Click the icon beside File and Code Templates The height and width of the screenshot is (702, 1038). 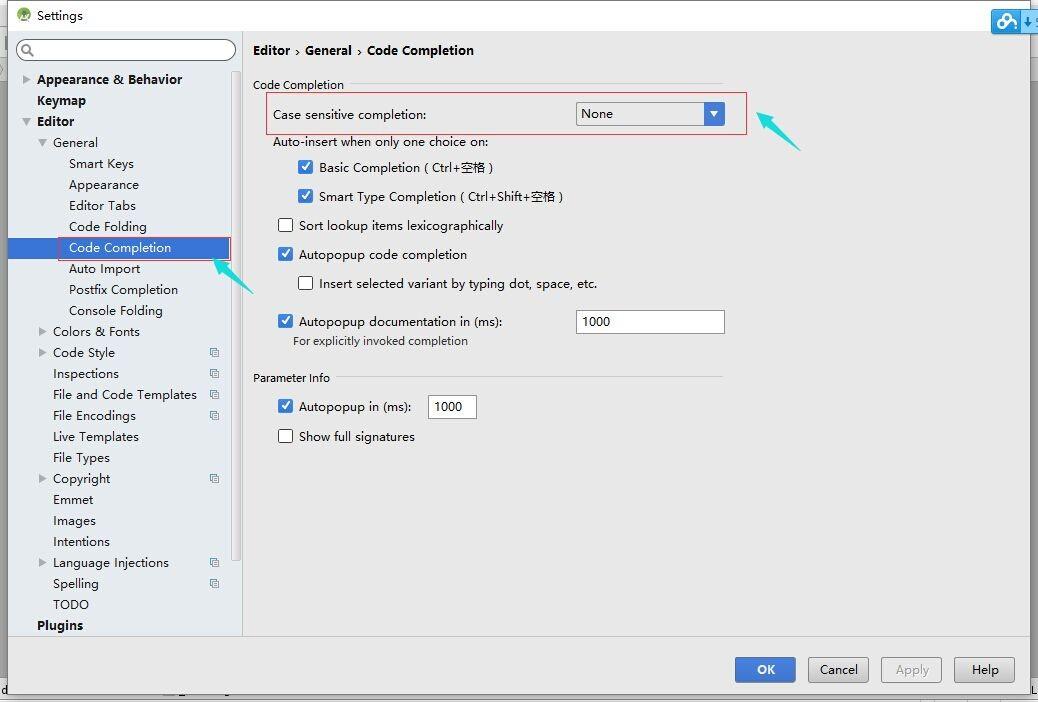pos(214,394)
